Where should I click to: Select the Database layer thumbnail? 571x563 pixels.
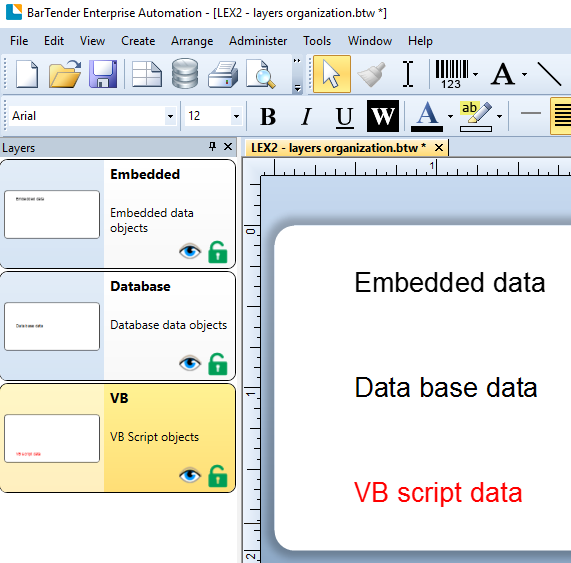click(52, 326)
